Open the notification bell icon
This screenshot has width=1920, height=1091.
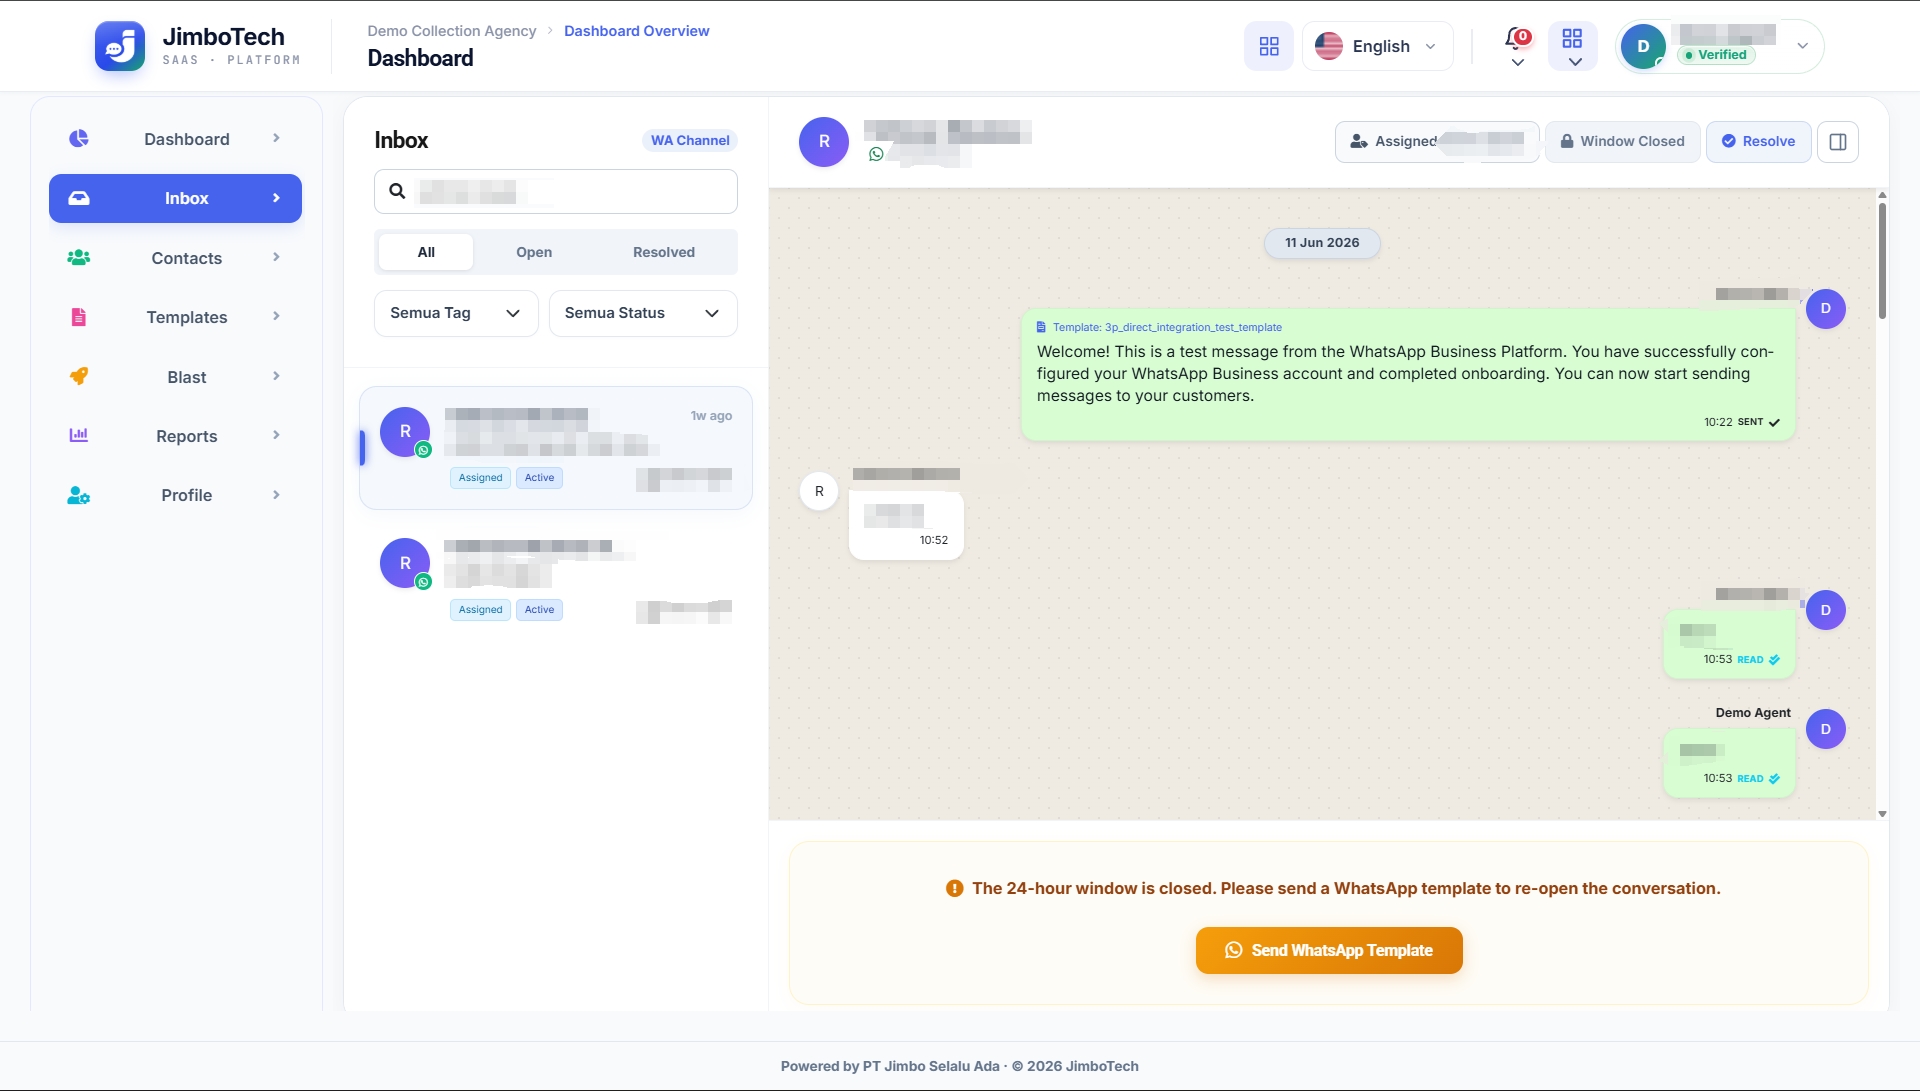1517,39
